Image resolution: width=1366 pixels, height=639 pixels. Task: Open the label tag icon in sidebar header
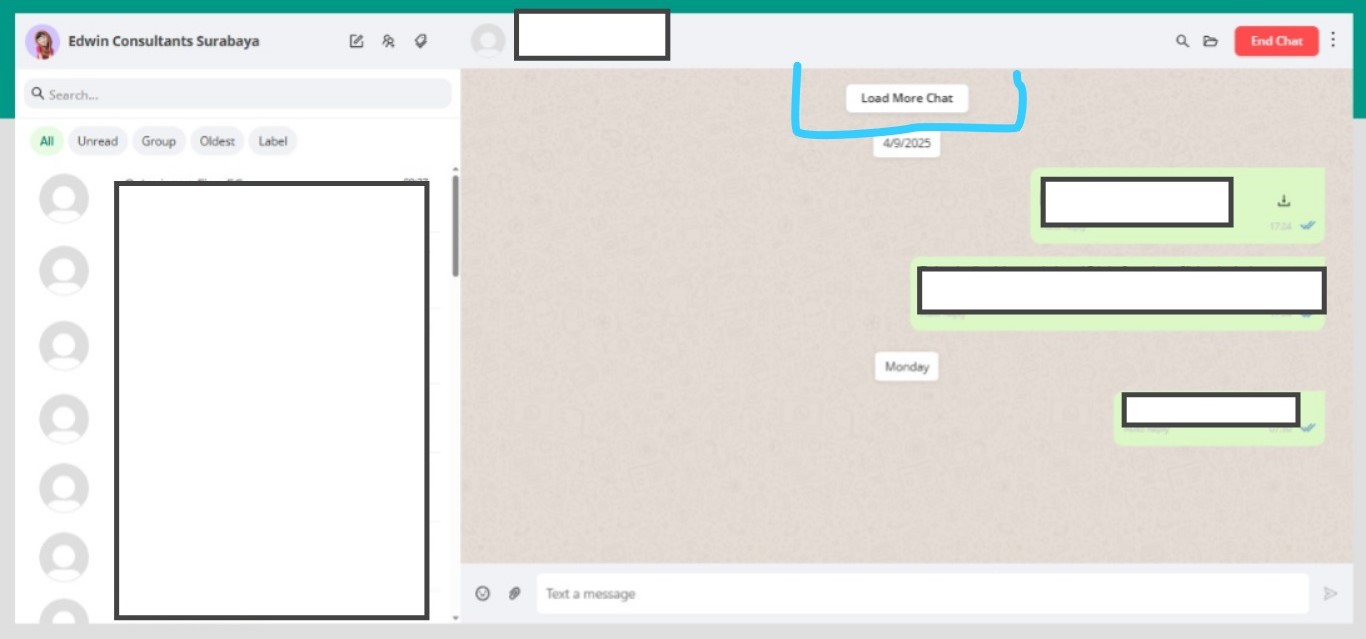421,41
